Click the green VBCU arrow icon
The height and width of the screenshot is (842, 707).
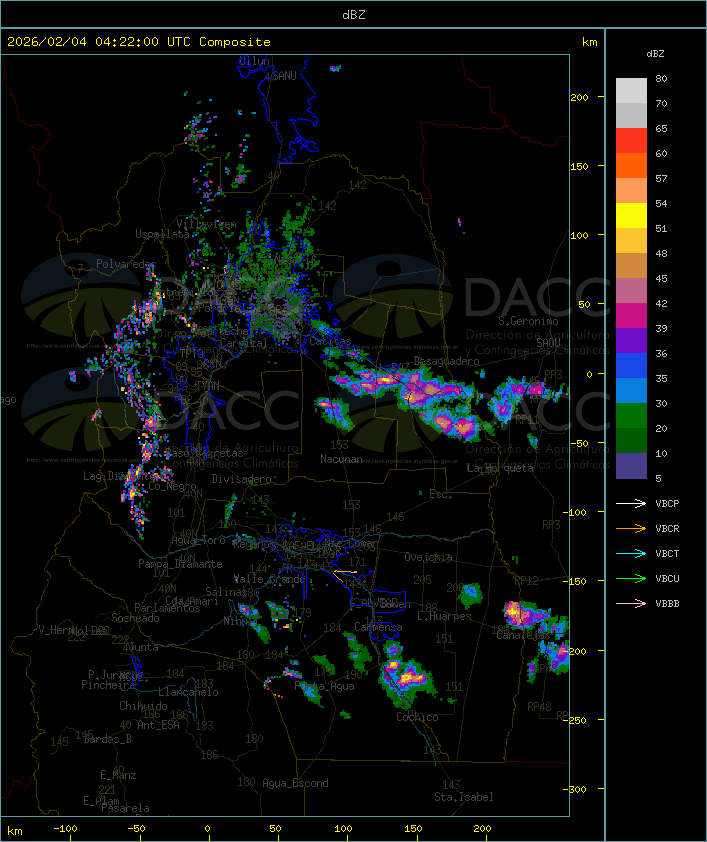coord(631,578)
